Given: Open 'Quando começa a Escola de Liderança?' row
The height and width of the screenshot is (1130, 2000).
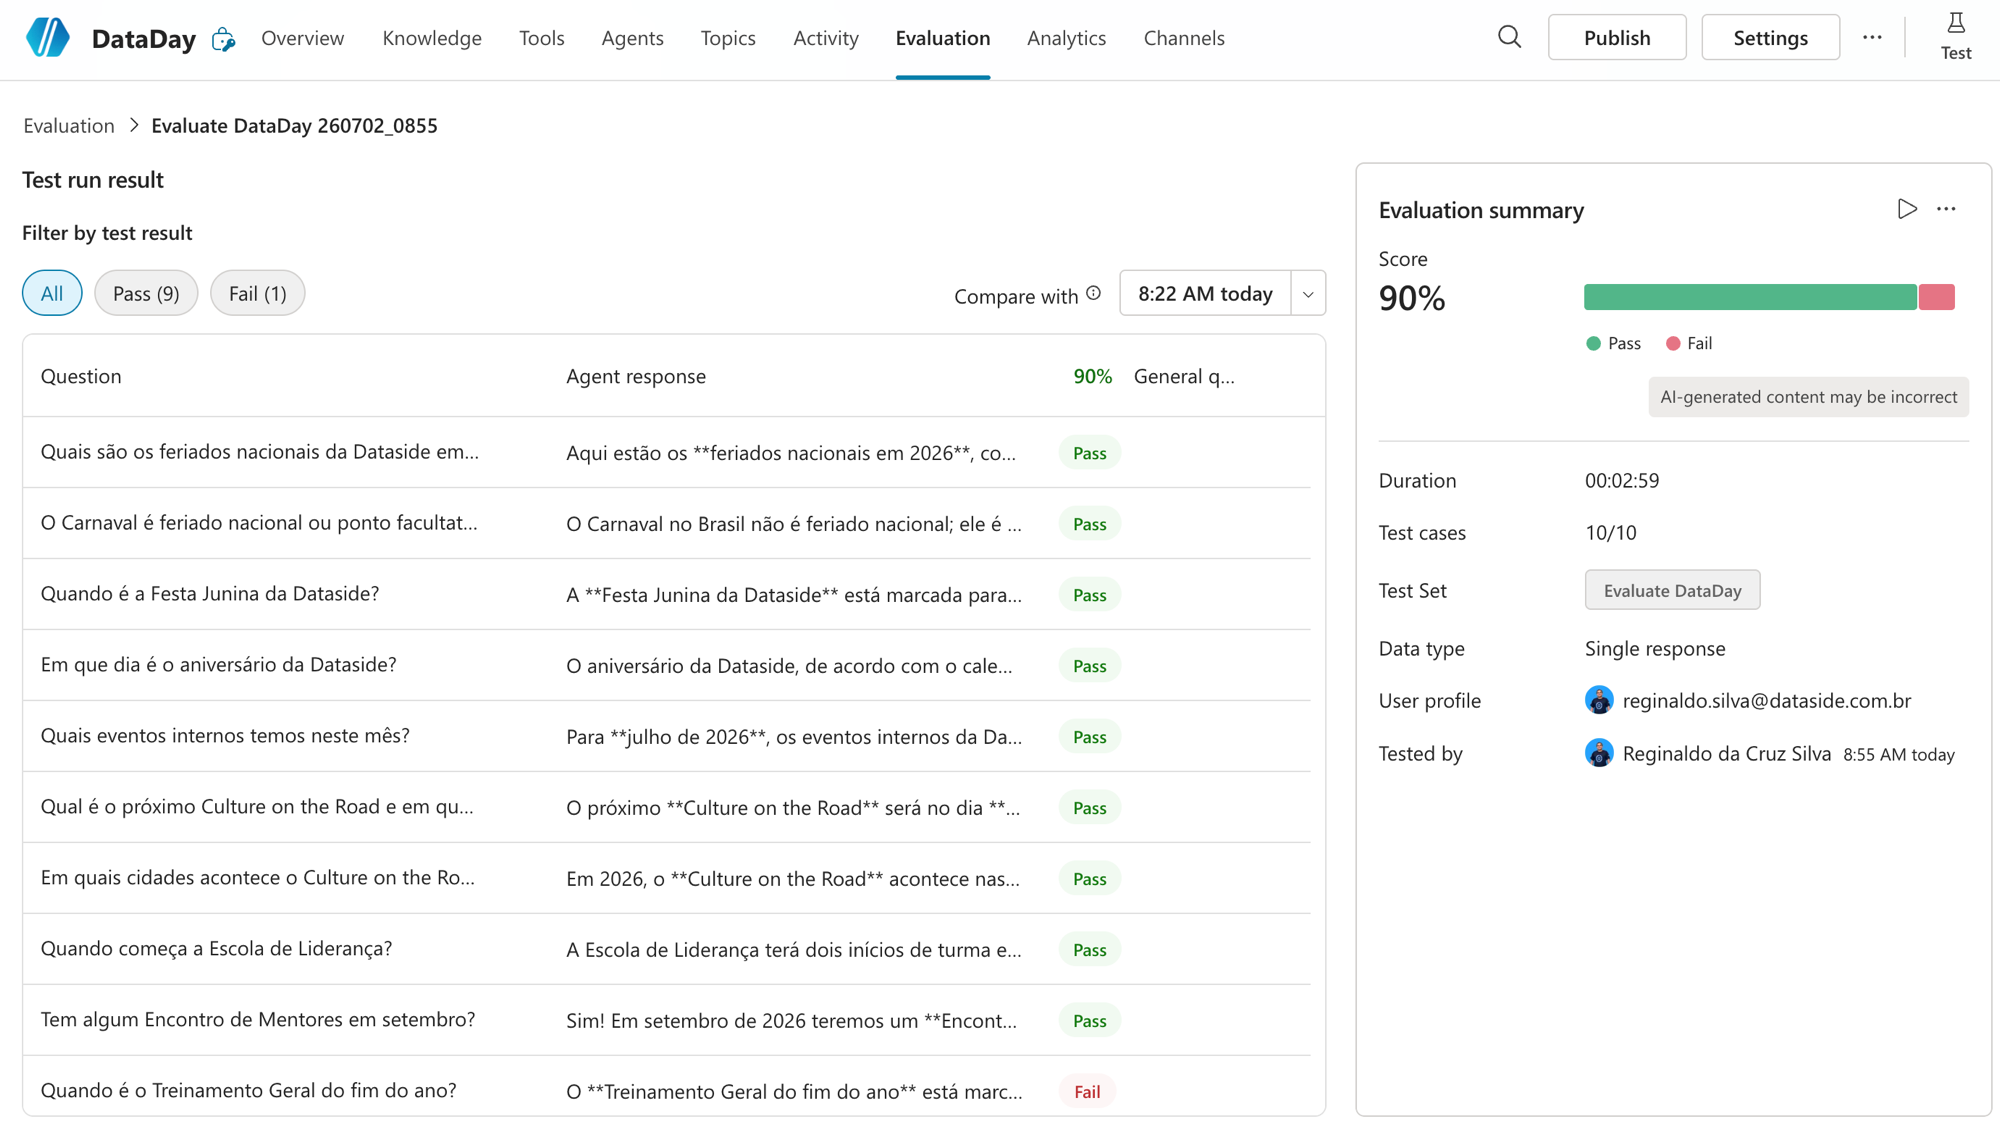Looking at the screenshot, I should (x=667, y=949).
